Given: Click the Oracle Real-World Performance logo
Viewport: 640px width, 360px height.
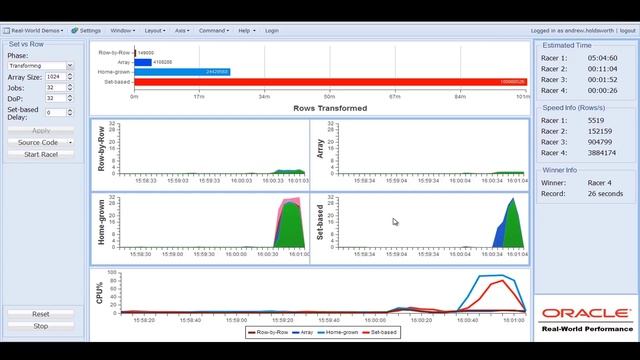Looking at the screenshot, I should [587, 320].
